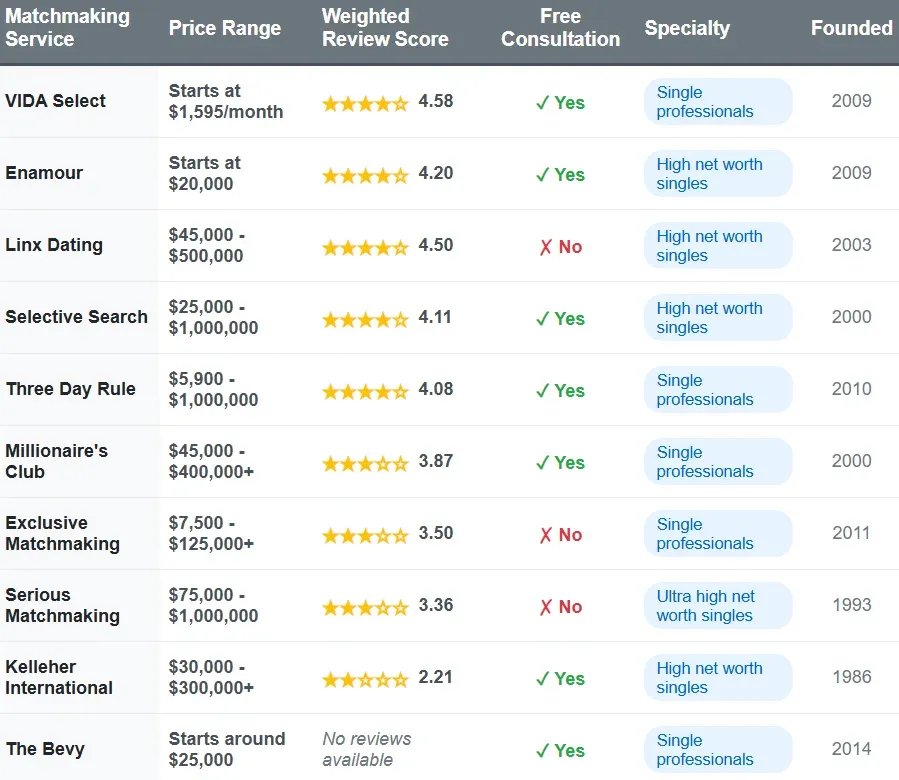Click the red No mark for Linx Dating
The width and height of the screenshot is (899, 780).
click(x=560, y=247)
